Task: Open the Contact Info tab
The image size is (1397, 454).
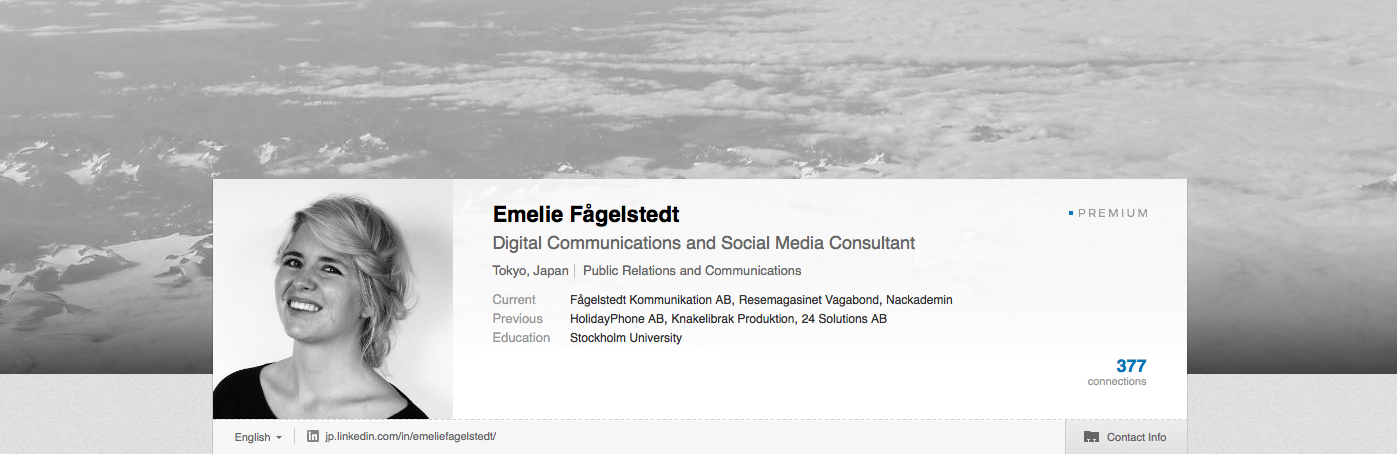Action: [x=1126, y=437]
